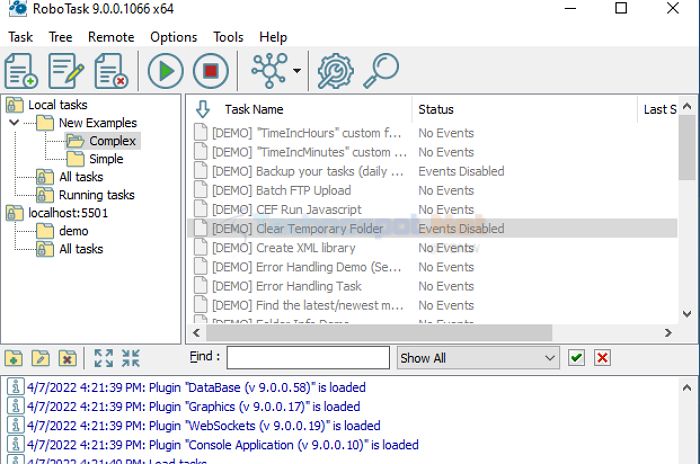This screenshot has width=700, height=464.
Task: Select the DataBase plugin loaded log entry
Action: pyautogui.click(x=196, y=388)
